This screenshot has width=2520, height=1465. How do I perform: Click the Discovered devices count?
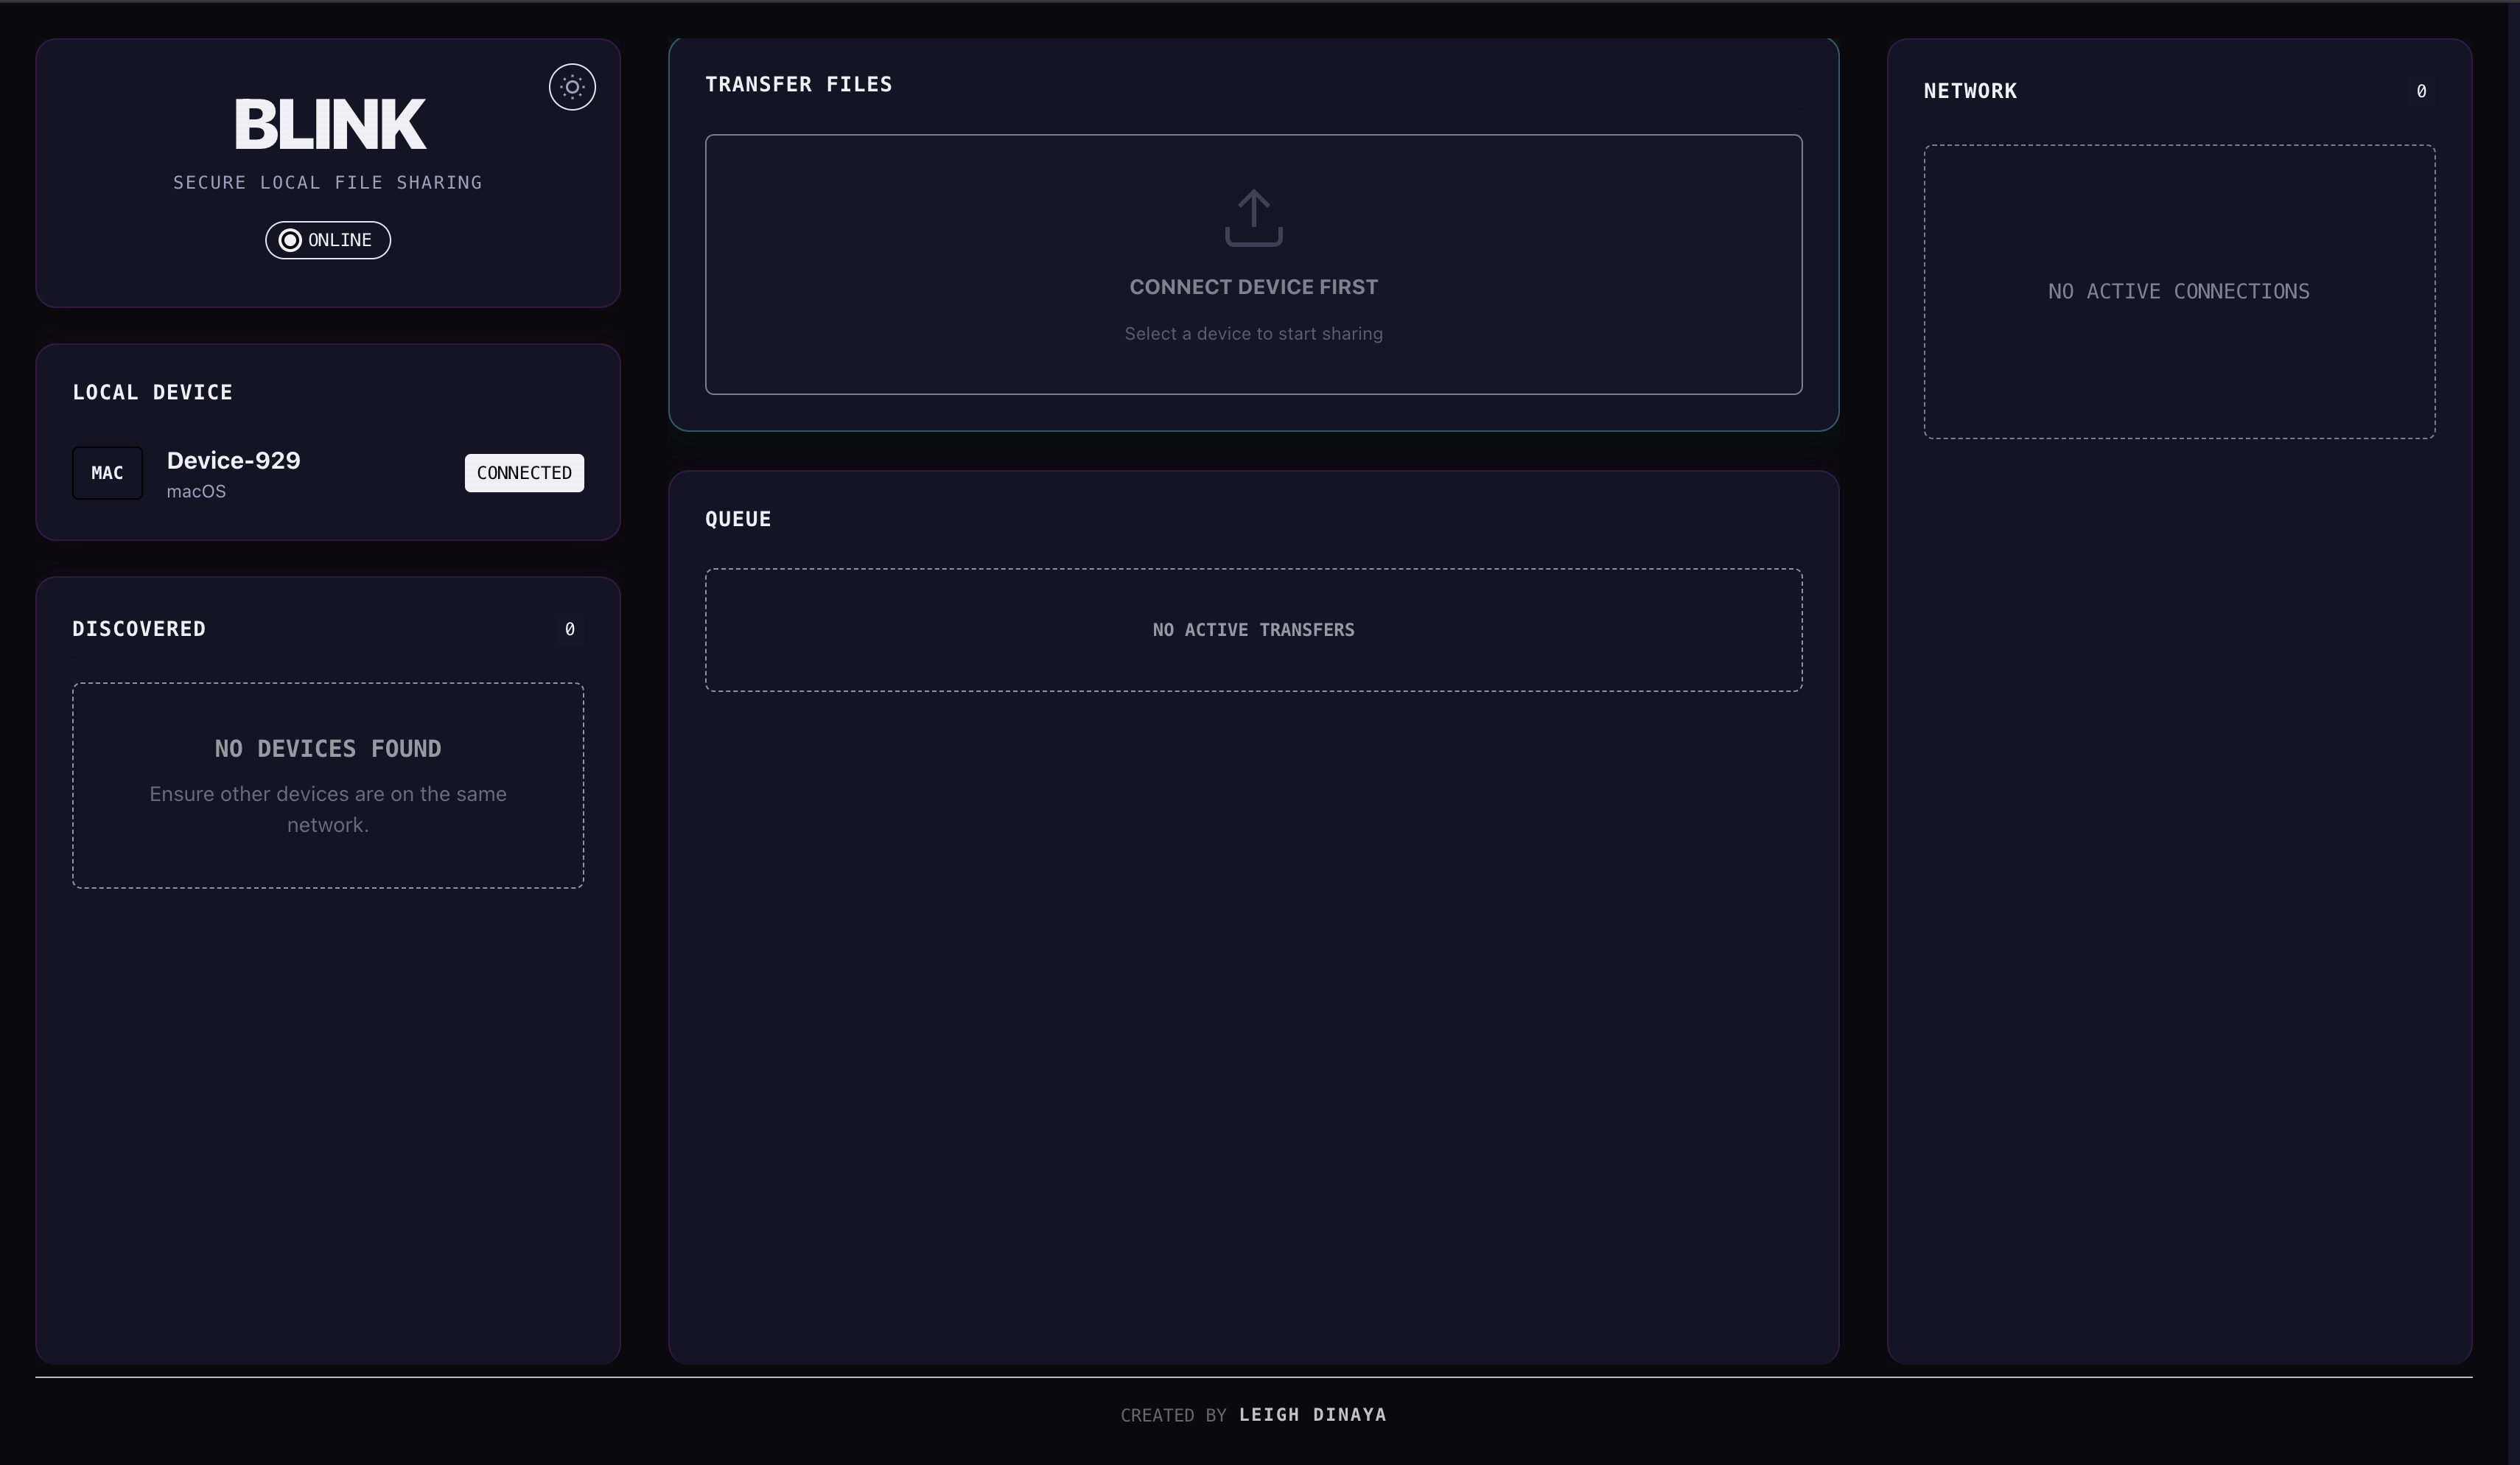click(x=569, y=629)
